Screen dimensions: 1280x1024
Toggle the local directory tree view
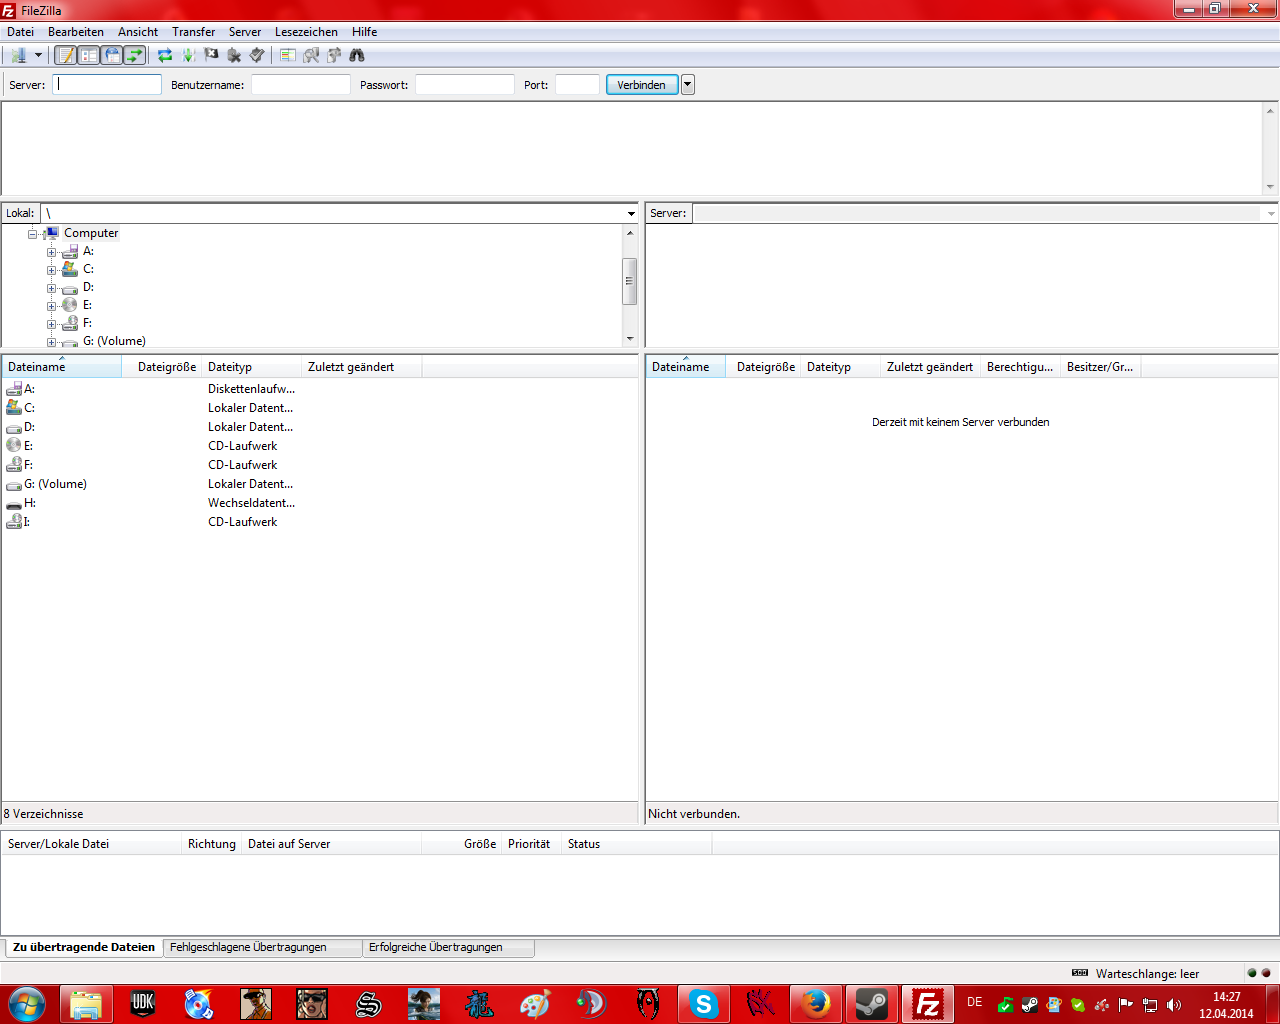[x=89, y=56]
